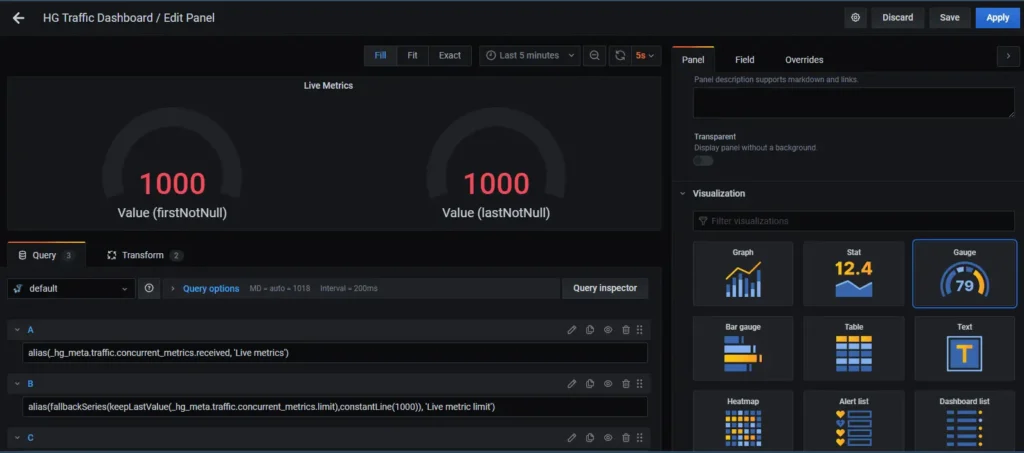
Task: Edit query B with pencil icon
Action: (571, 384)
